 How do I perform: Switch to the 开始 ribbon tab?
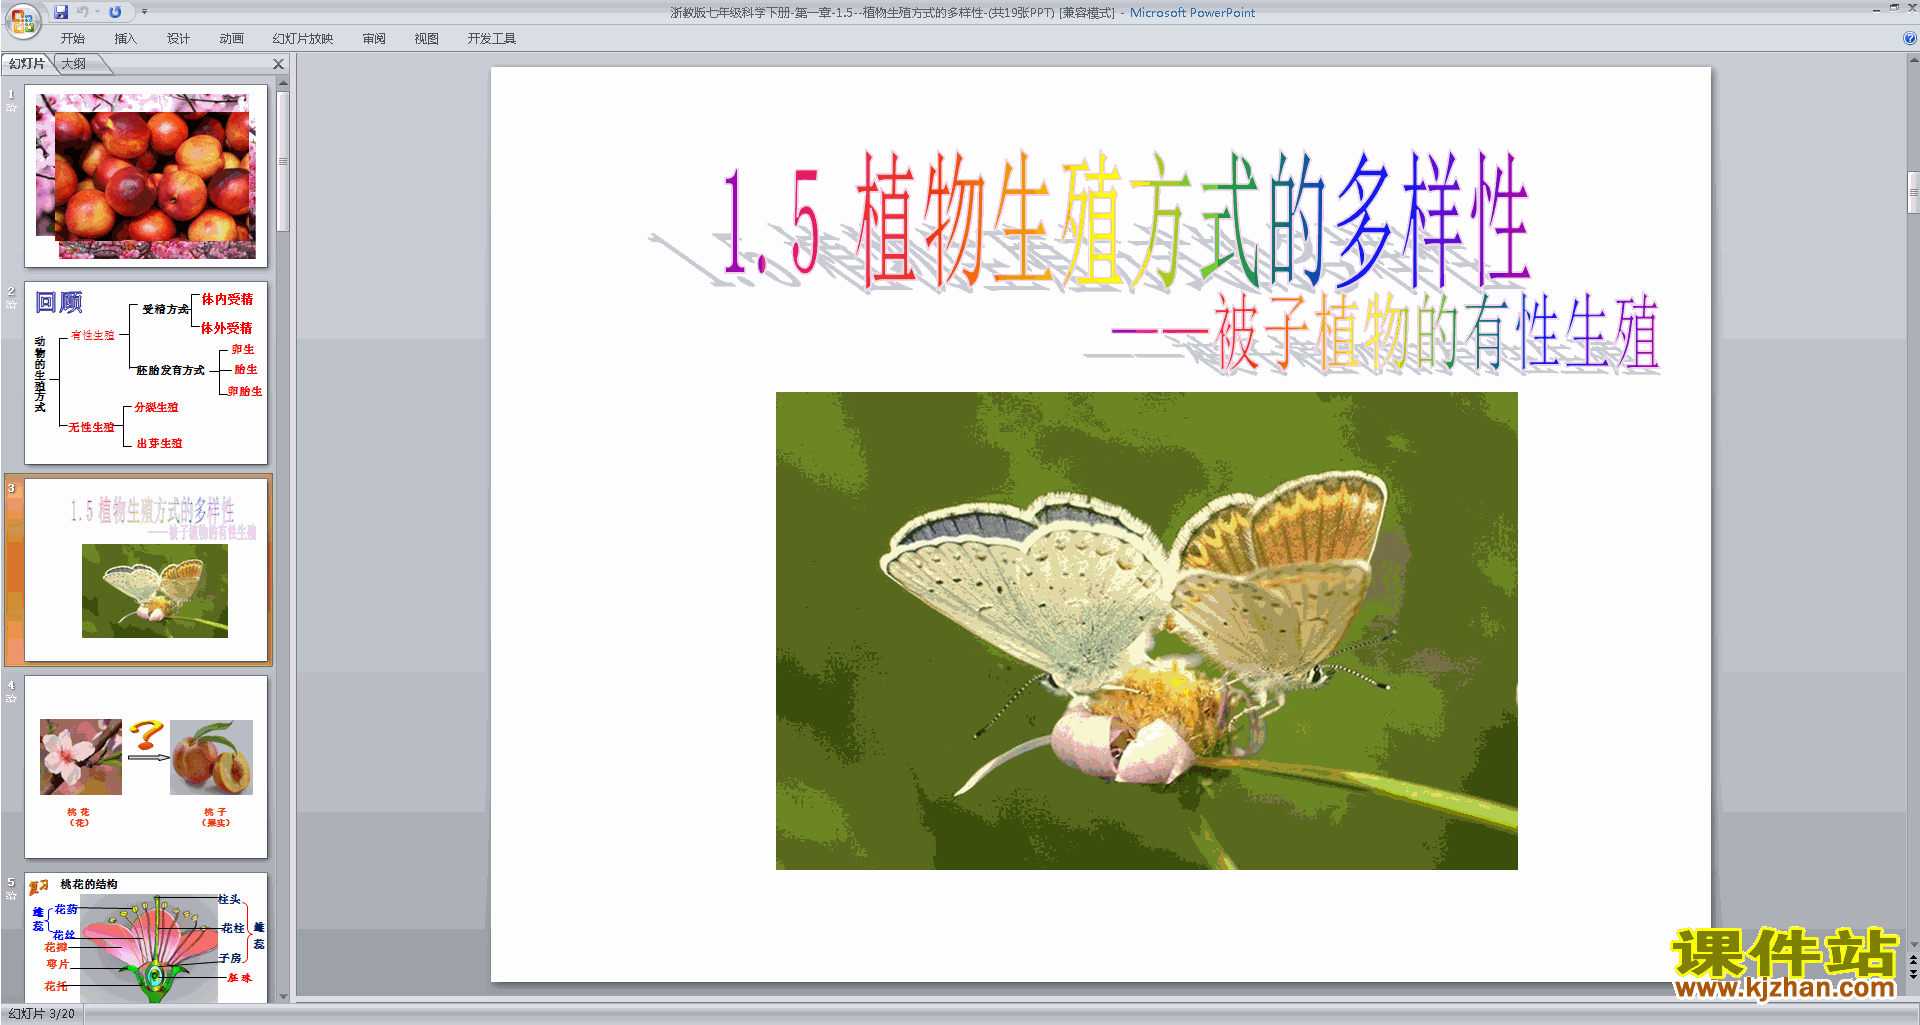pyautogui.click(x=73, y=39)
